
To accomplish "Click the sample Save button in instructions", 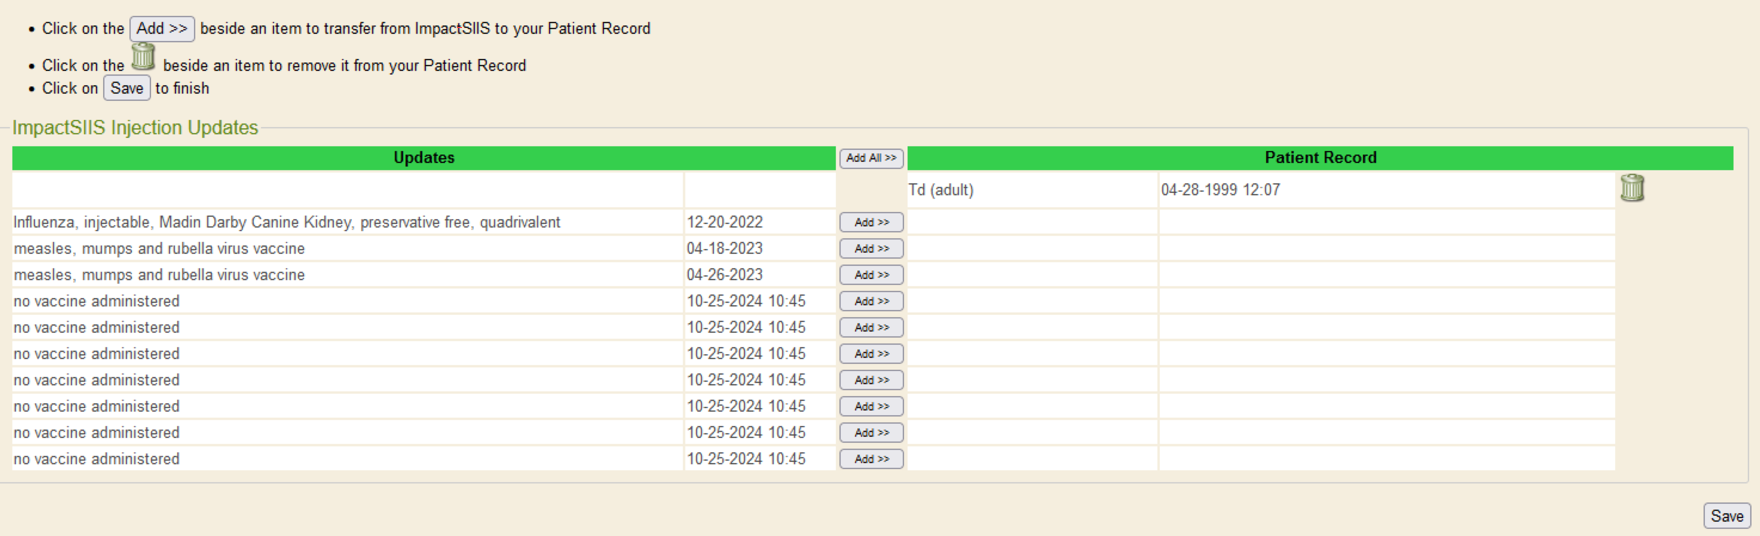I will tap(127, 88).
